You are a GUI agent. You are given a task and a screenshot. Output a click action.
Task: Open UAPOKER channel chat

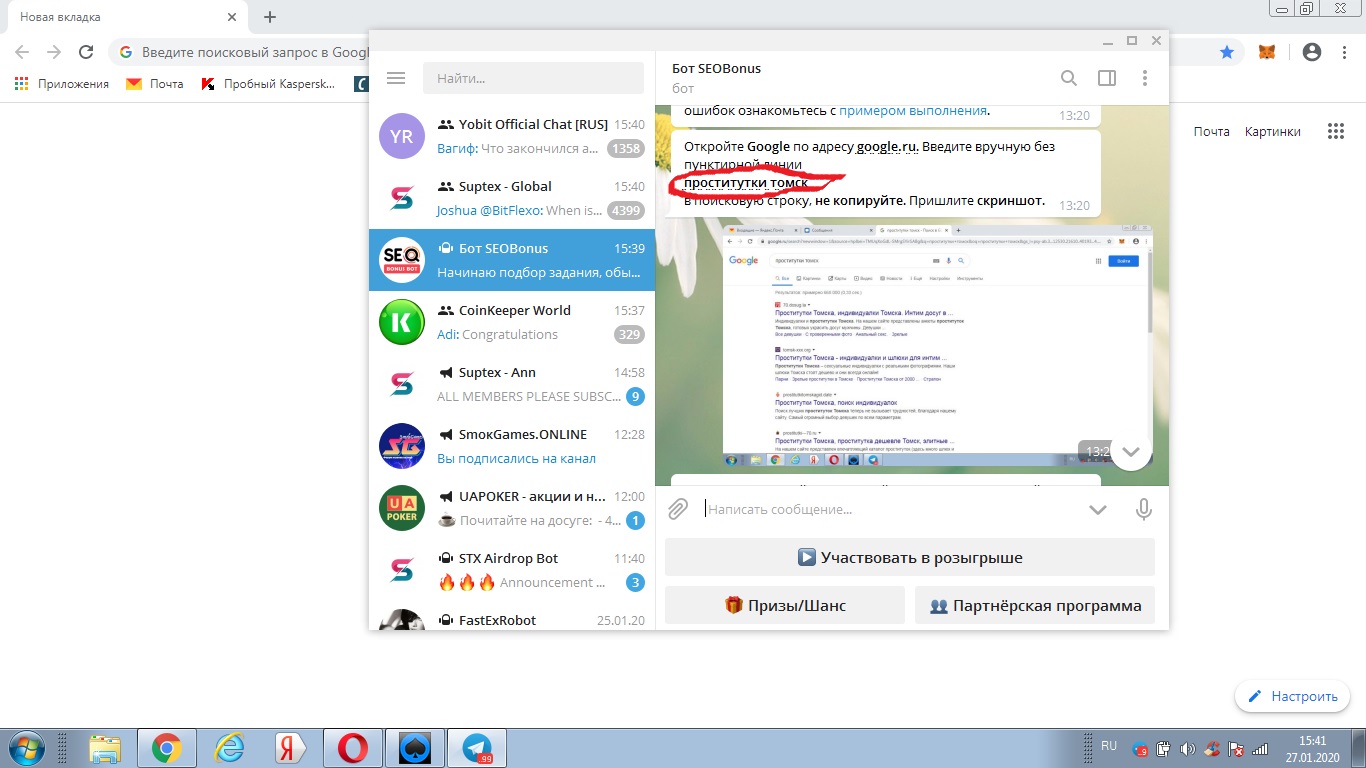512,509
